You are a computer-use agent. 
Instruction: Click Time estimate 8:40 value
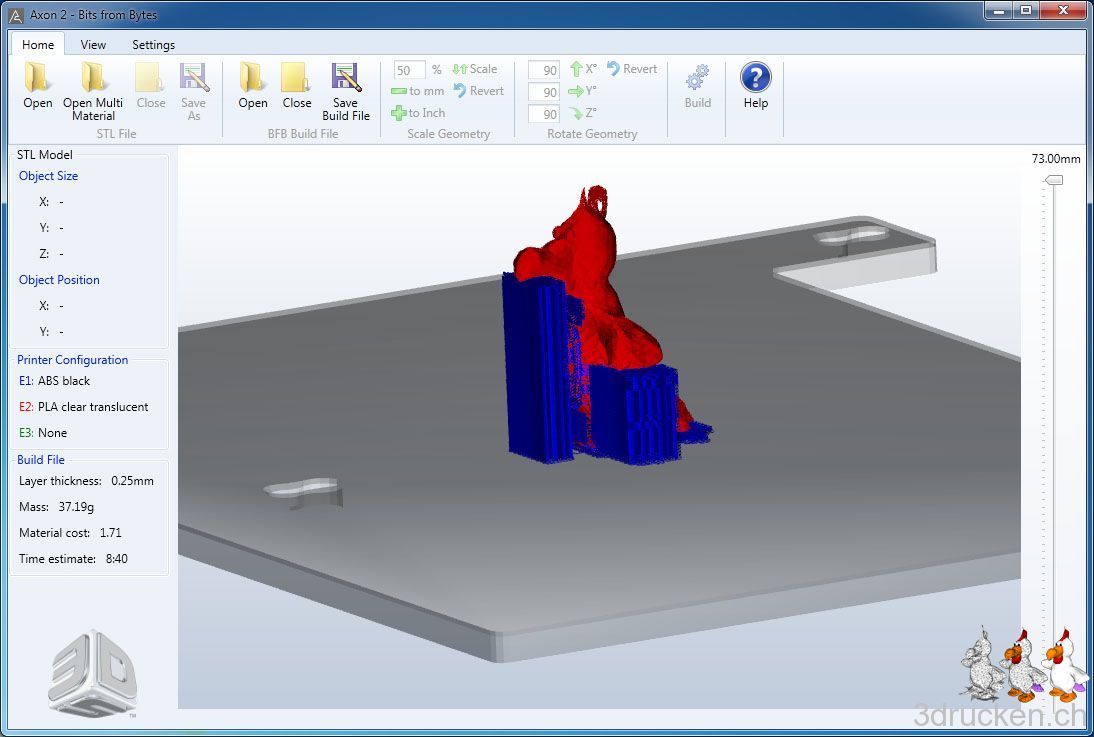(117, 558)
